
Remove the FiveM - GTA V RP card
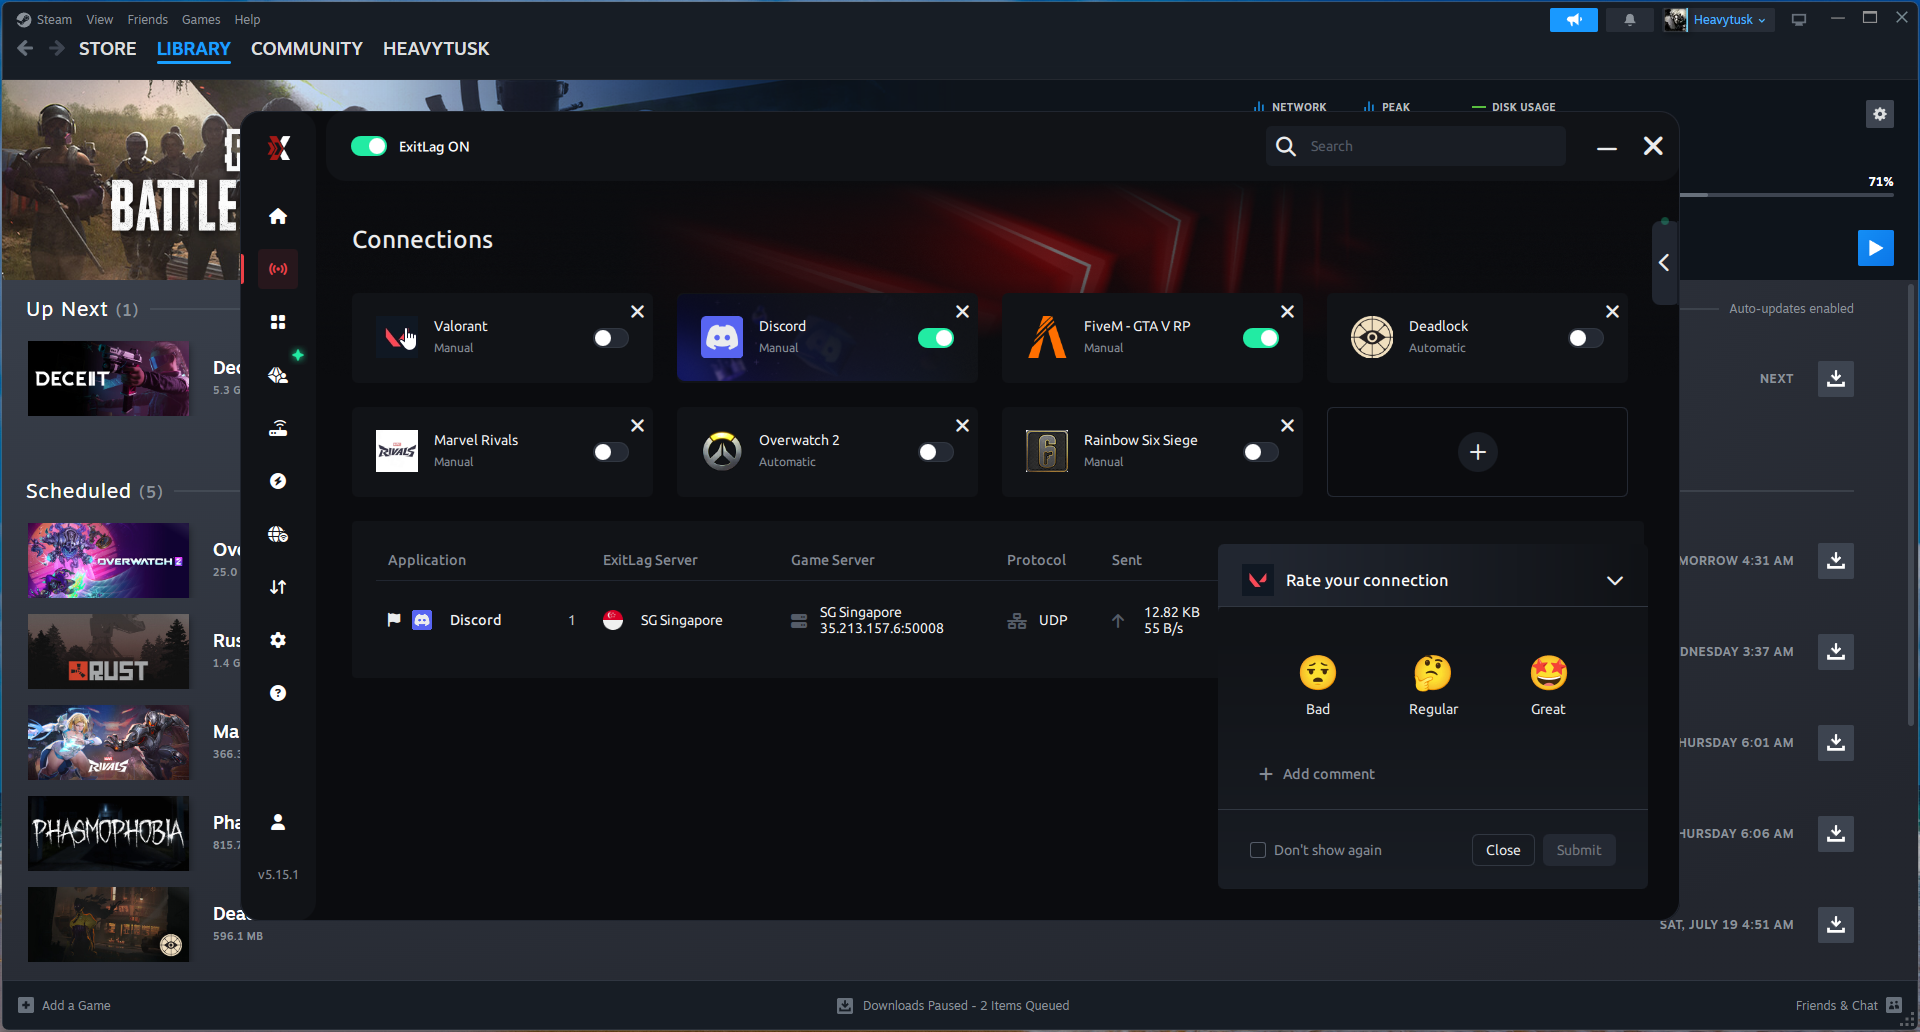point(1287,312)
